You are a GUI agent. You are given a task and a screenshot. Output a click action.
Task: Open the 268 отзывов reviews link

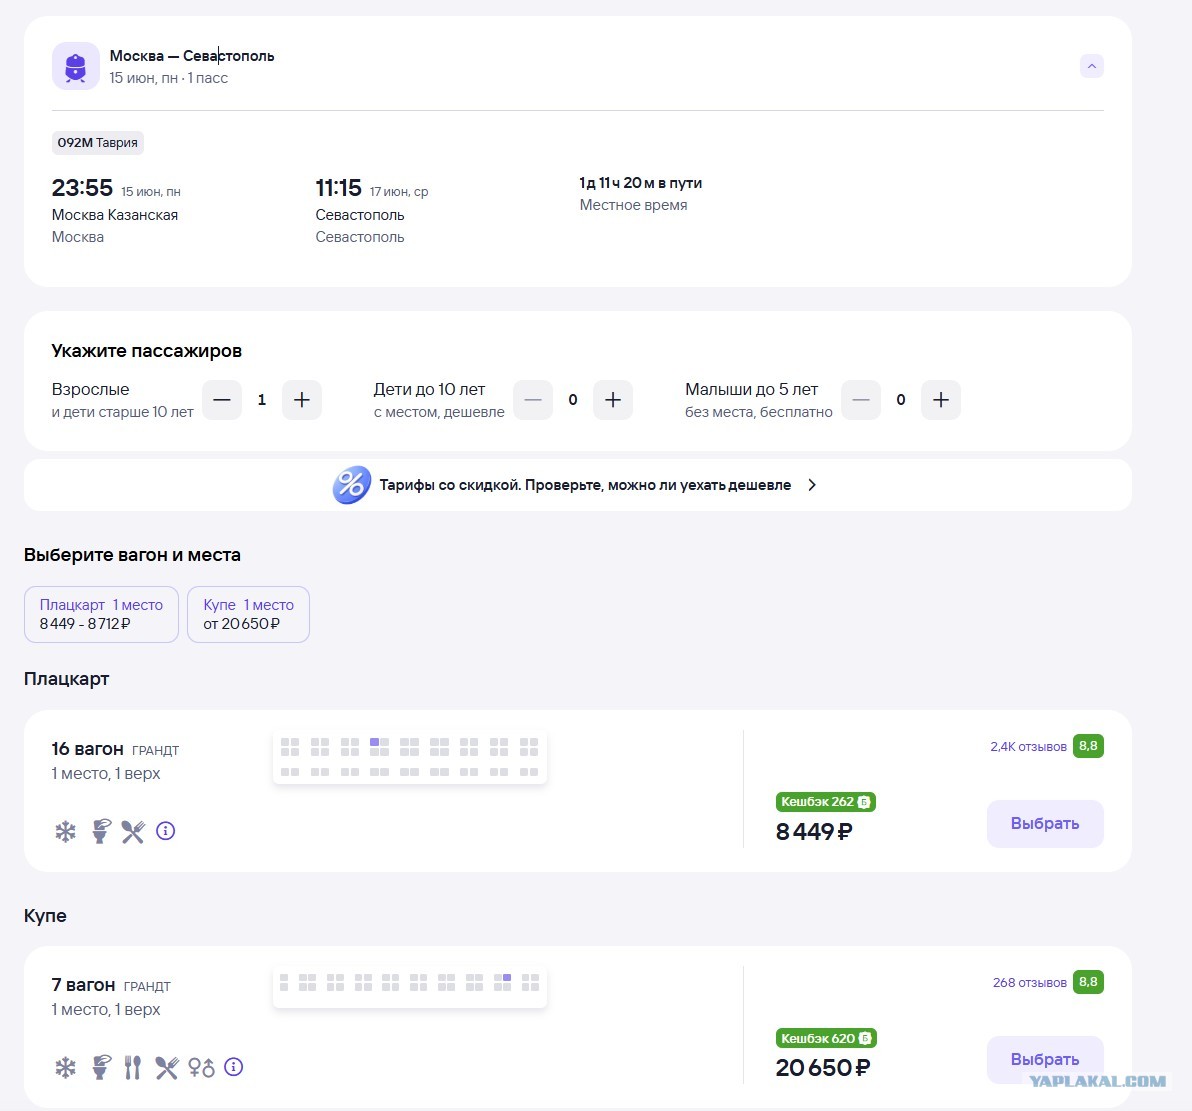pos(1029,982)
